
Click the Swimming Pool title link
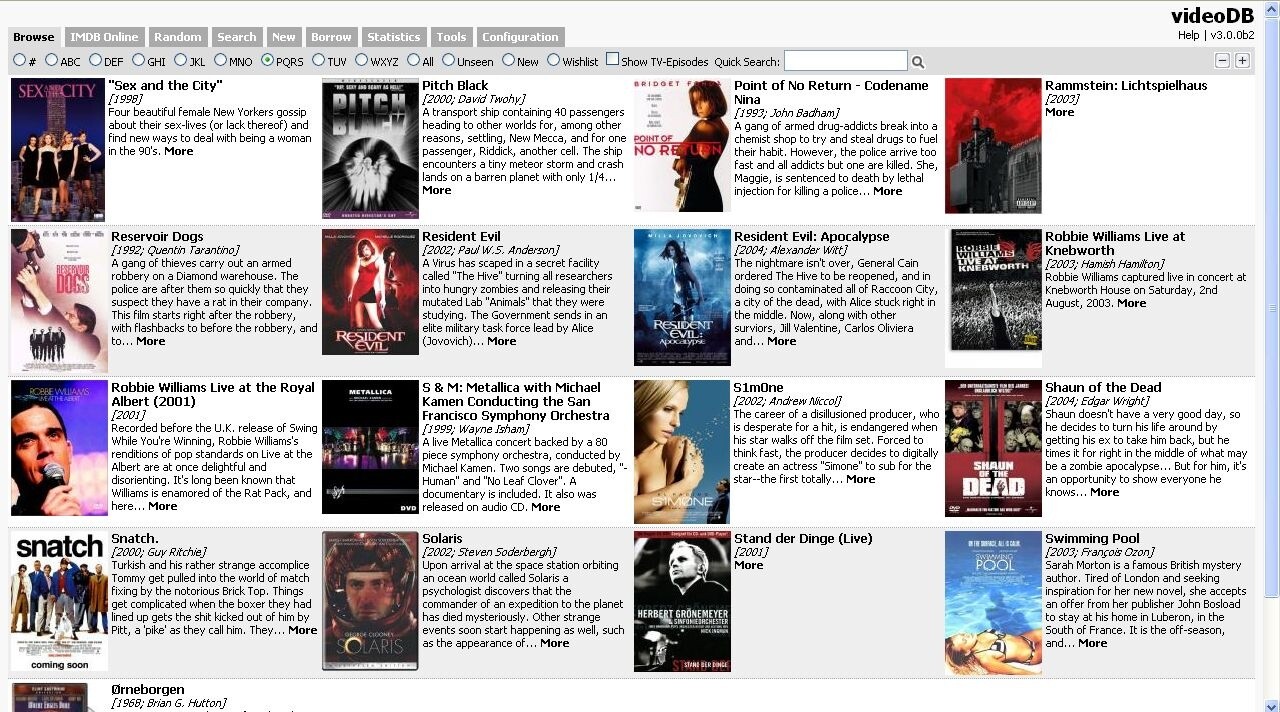(1092, 539)
